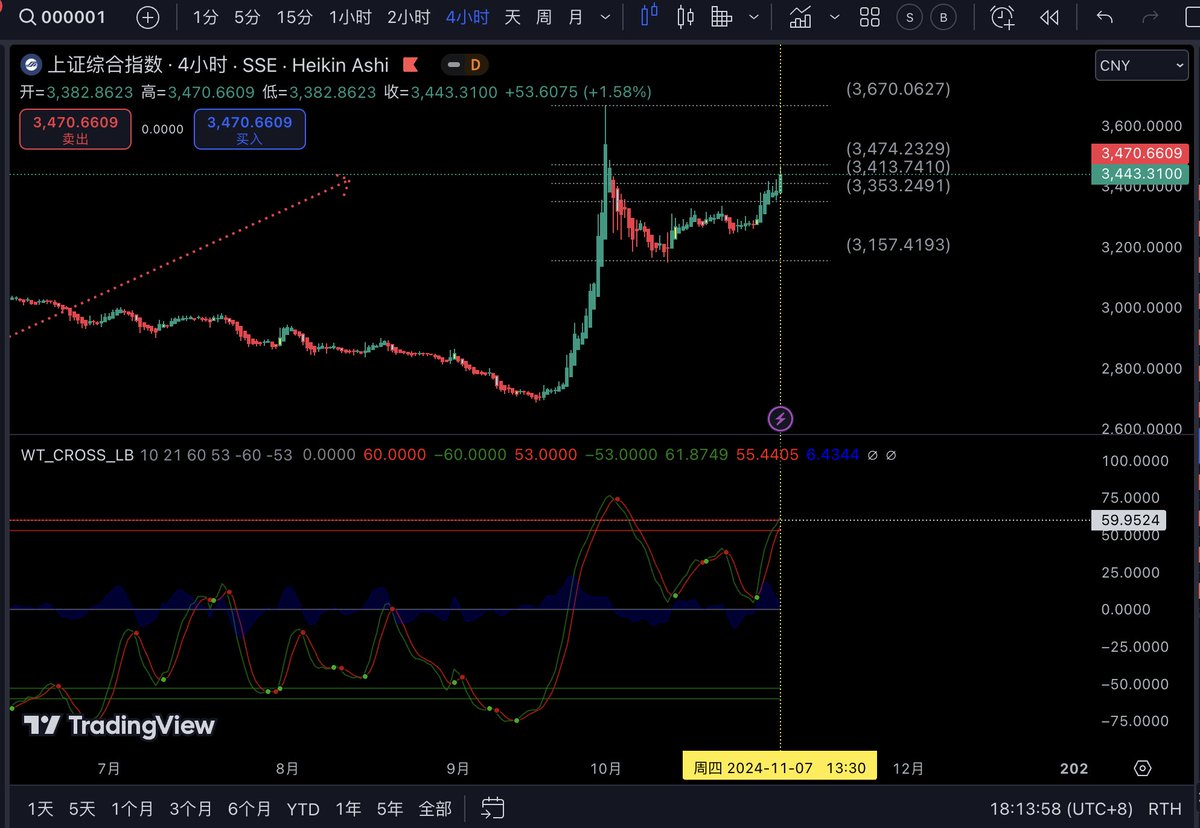Image resolution: width=1200 pixels, height=828 pixels.
Task: Switch to 月 monthly timeframe
Action: point(574,17)
